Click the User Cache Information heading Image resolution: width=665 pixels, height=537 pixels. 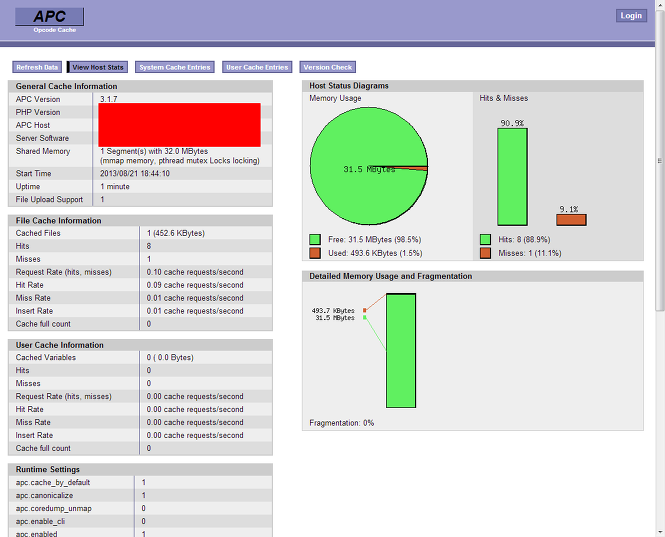[x=60, y=345]
